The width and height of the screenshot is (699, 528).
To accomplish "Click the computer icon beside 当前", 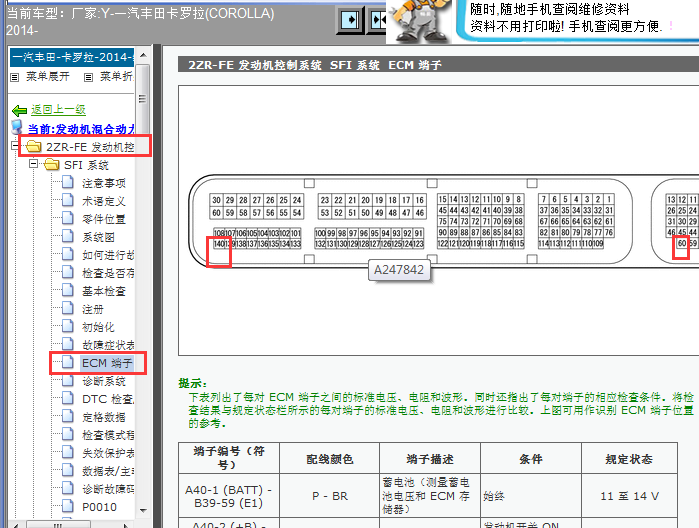I will pos(17,127).
